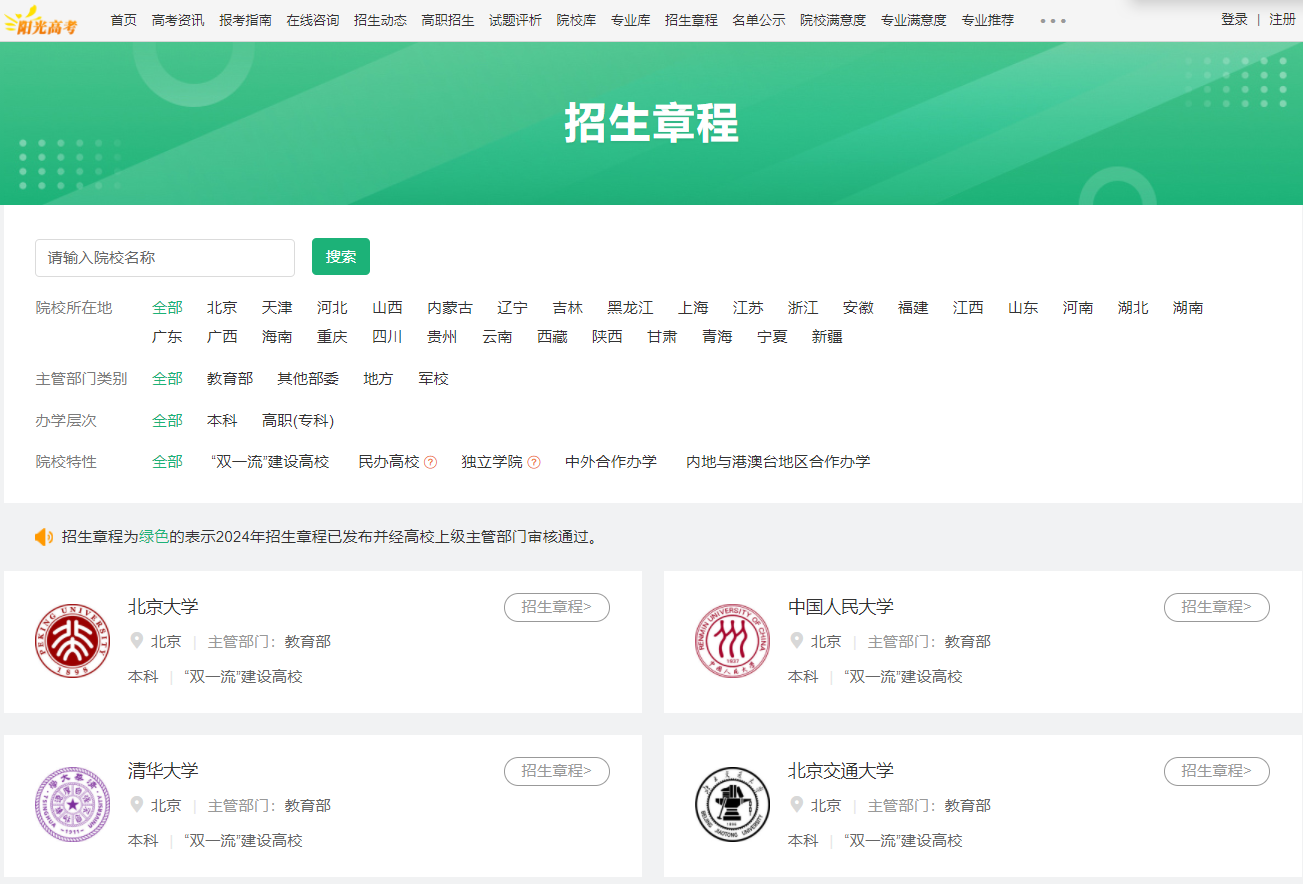Viewport: 1303px width, 884px height.
Task: Filter 办学层次 by 本科
Action: (x=222, y=421)
